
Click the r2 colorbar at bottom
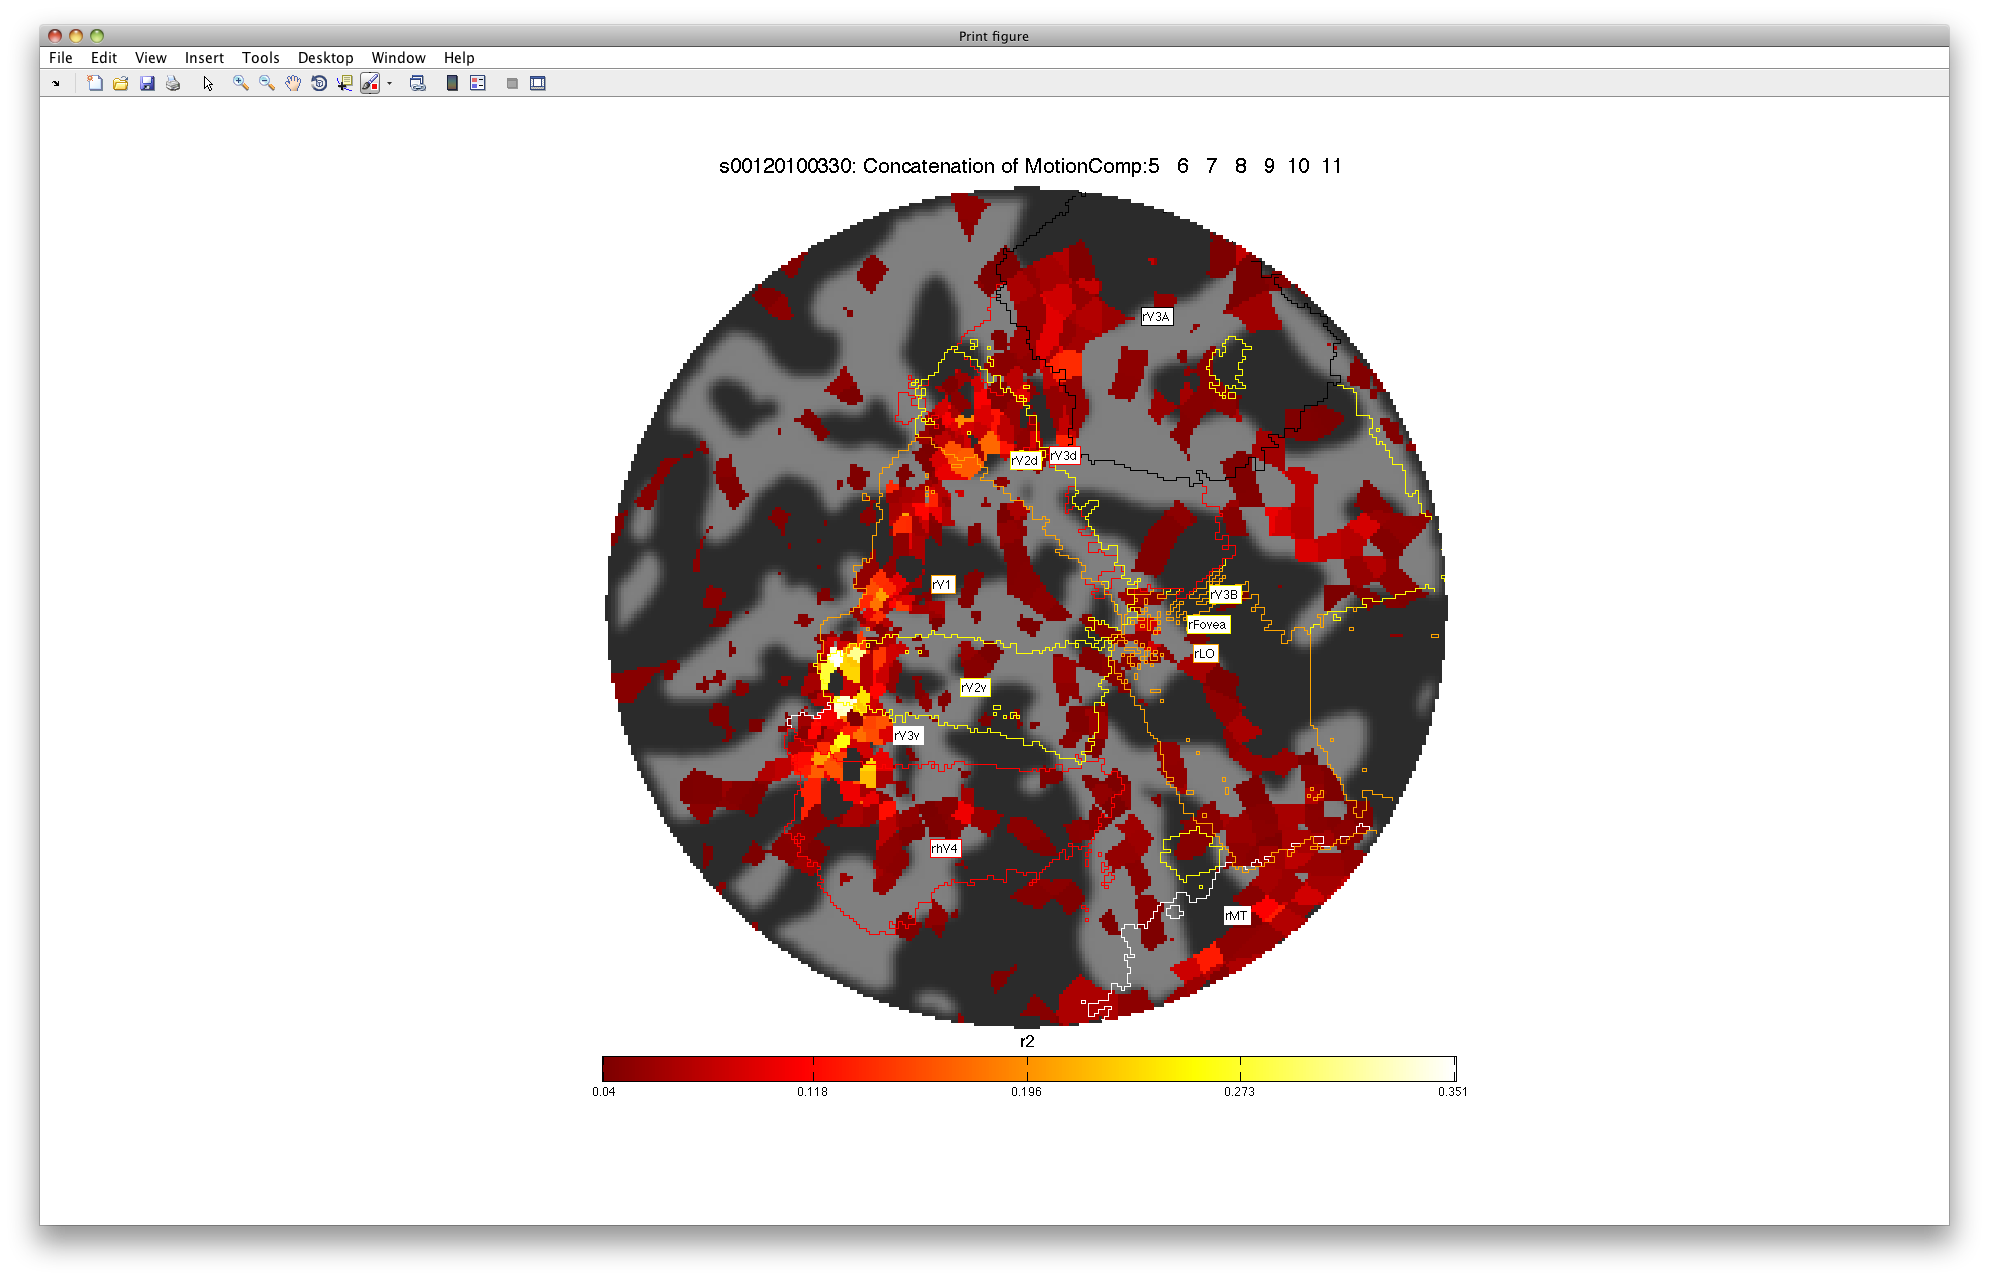click(x=1028, y=1068)
